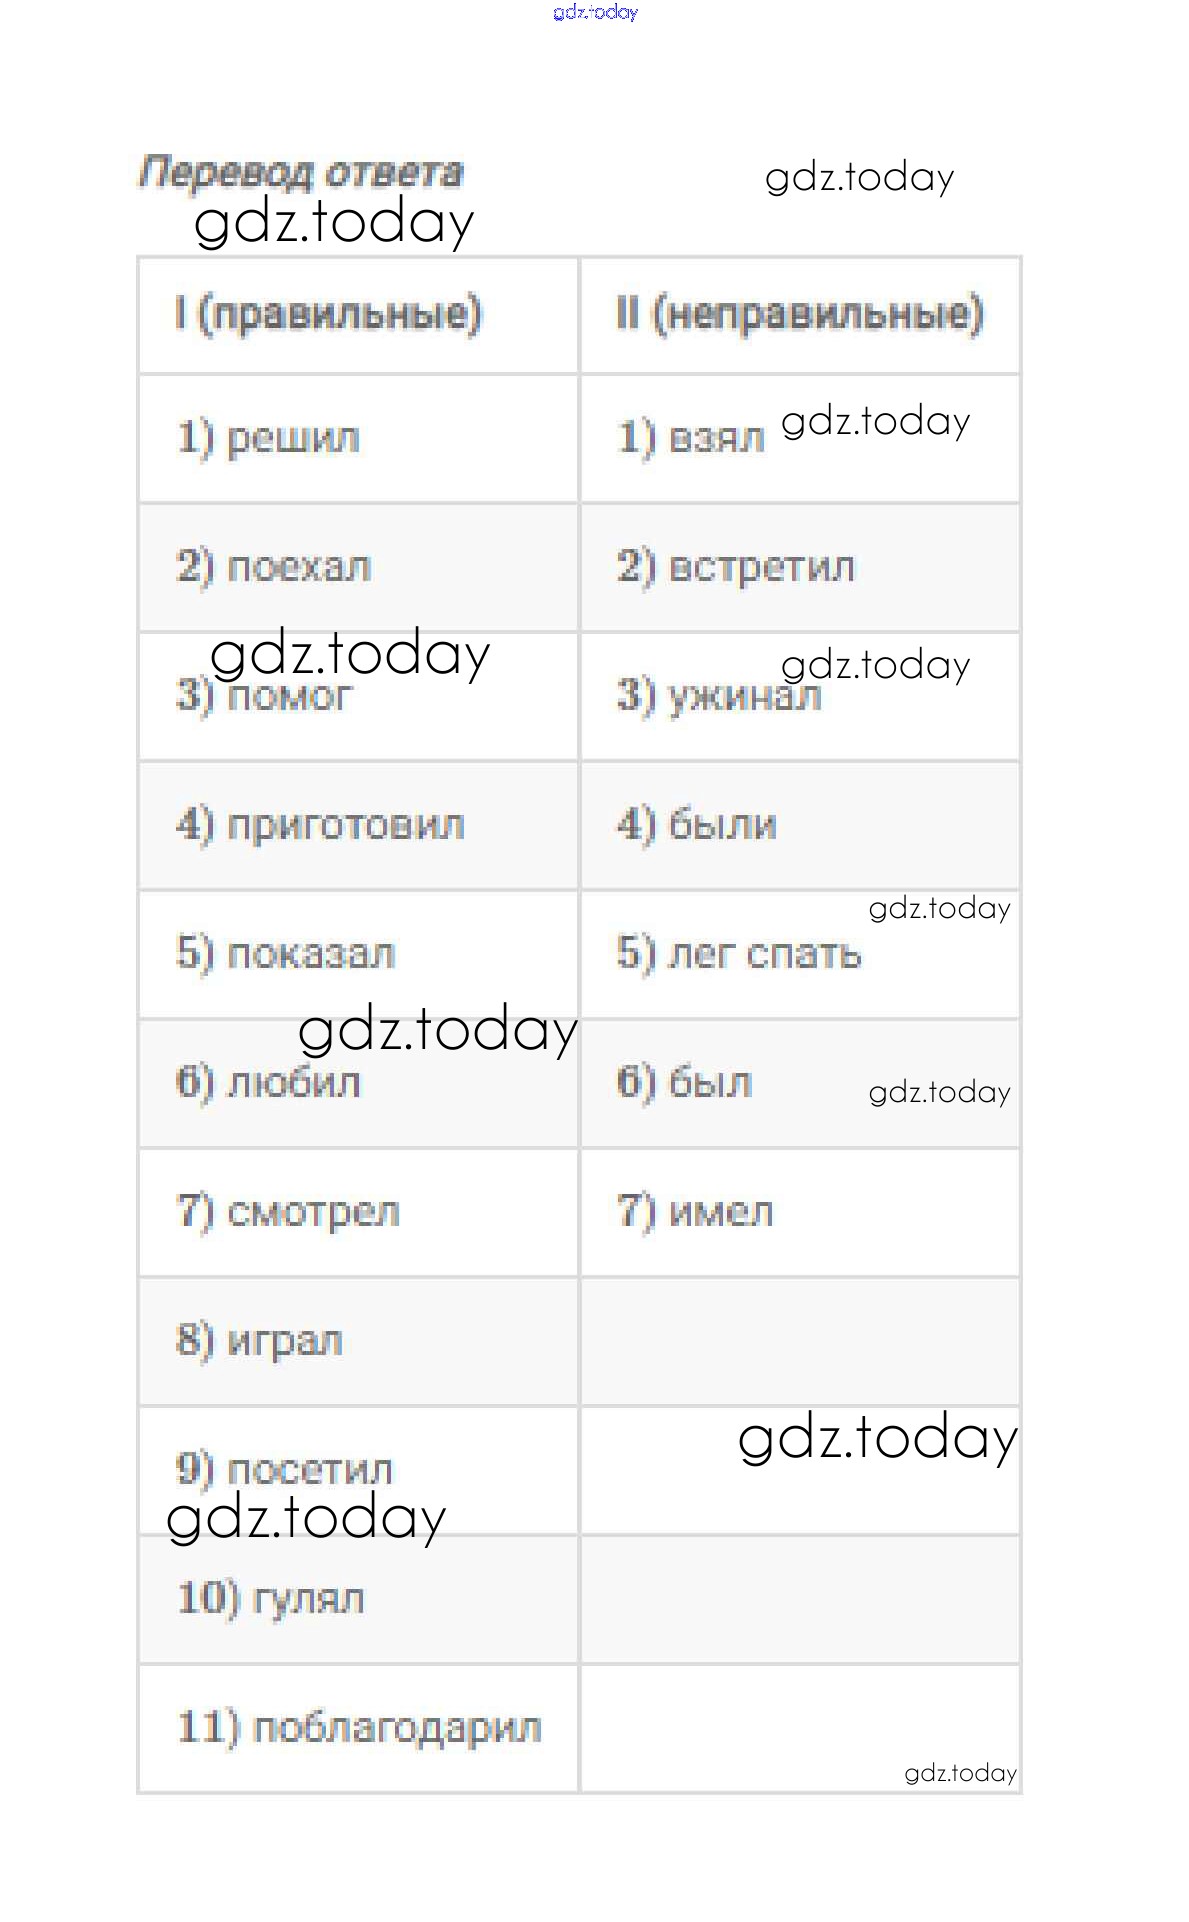Click the "1) взял" cell
The height and width of the screenshot is (1922, 1189).
click(x=691, y=438)
